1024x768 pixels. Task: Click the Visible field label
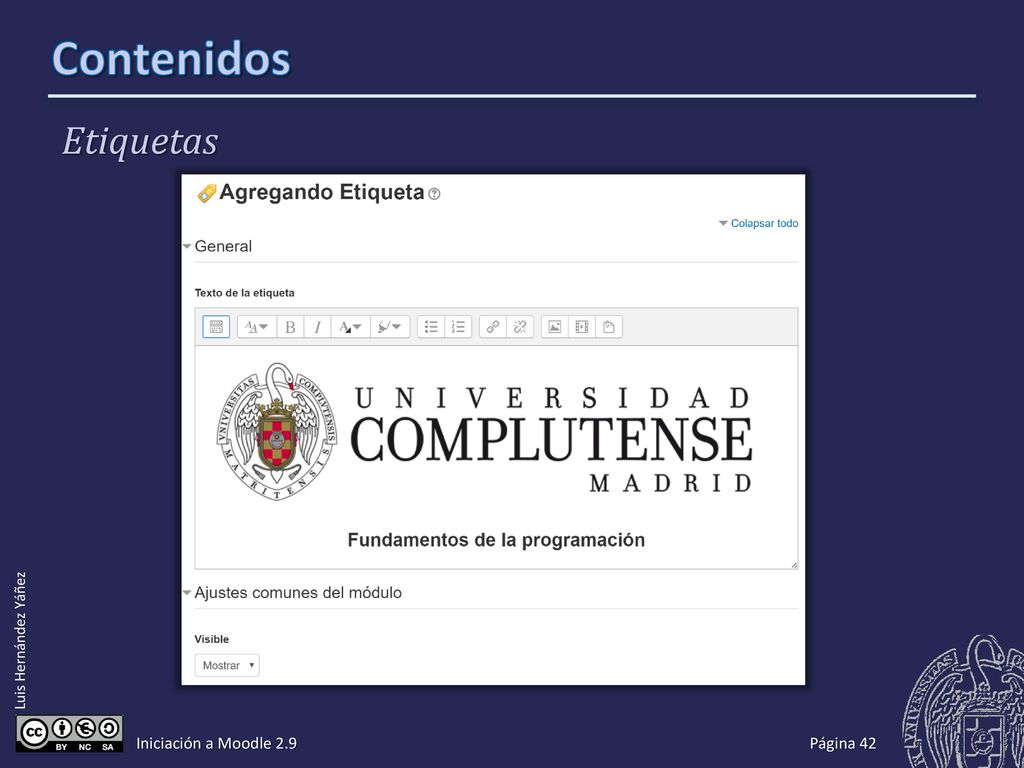pos(212,639)
